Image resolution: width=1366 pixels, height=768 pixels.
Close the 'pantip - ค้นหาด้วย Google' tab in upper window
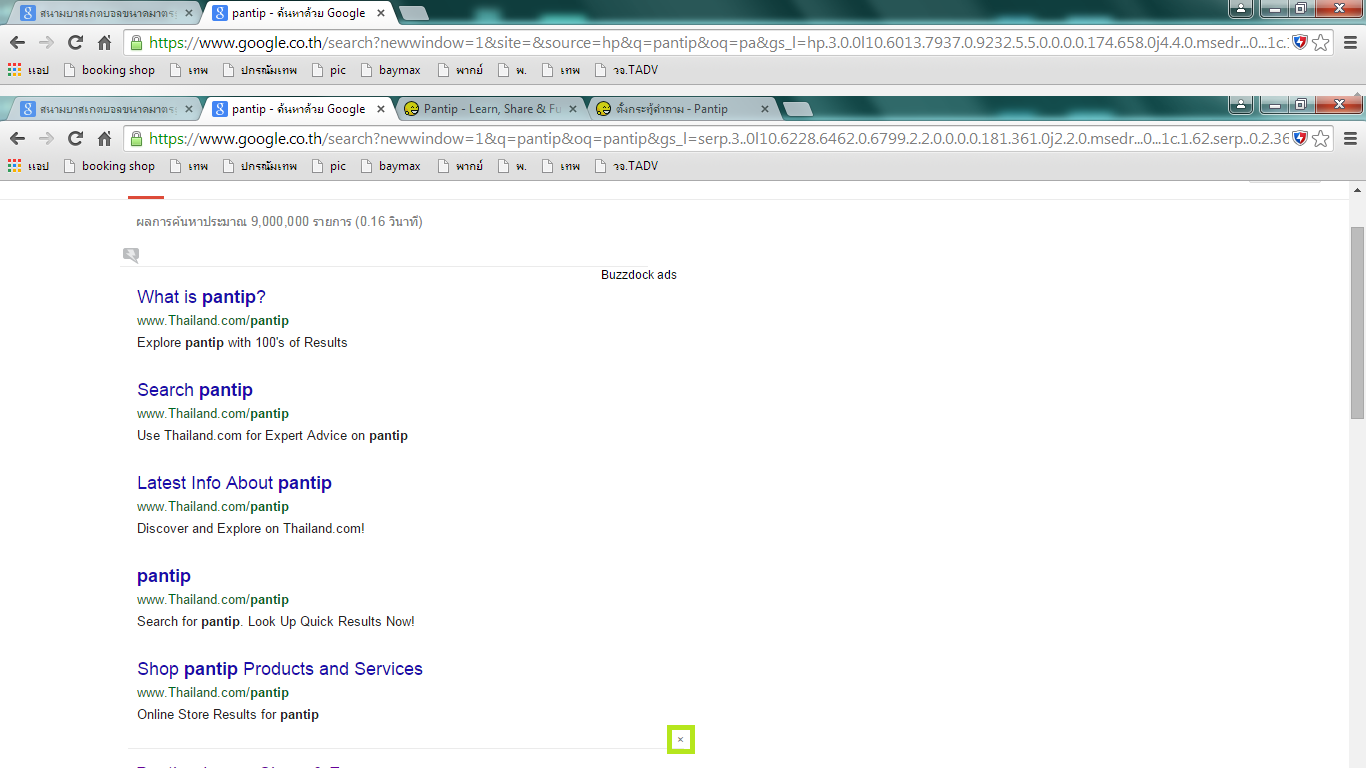tap(380, 13)
